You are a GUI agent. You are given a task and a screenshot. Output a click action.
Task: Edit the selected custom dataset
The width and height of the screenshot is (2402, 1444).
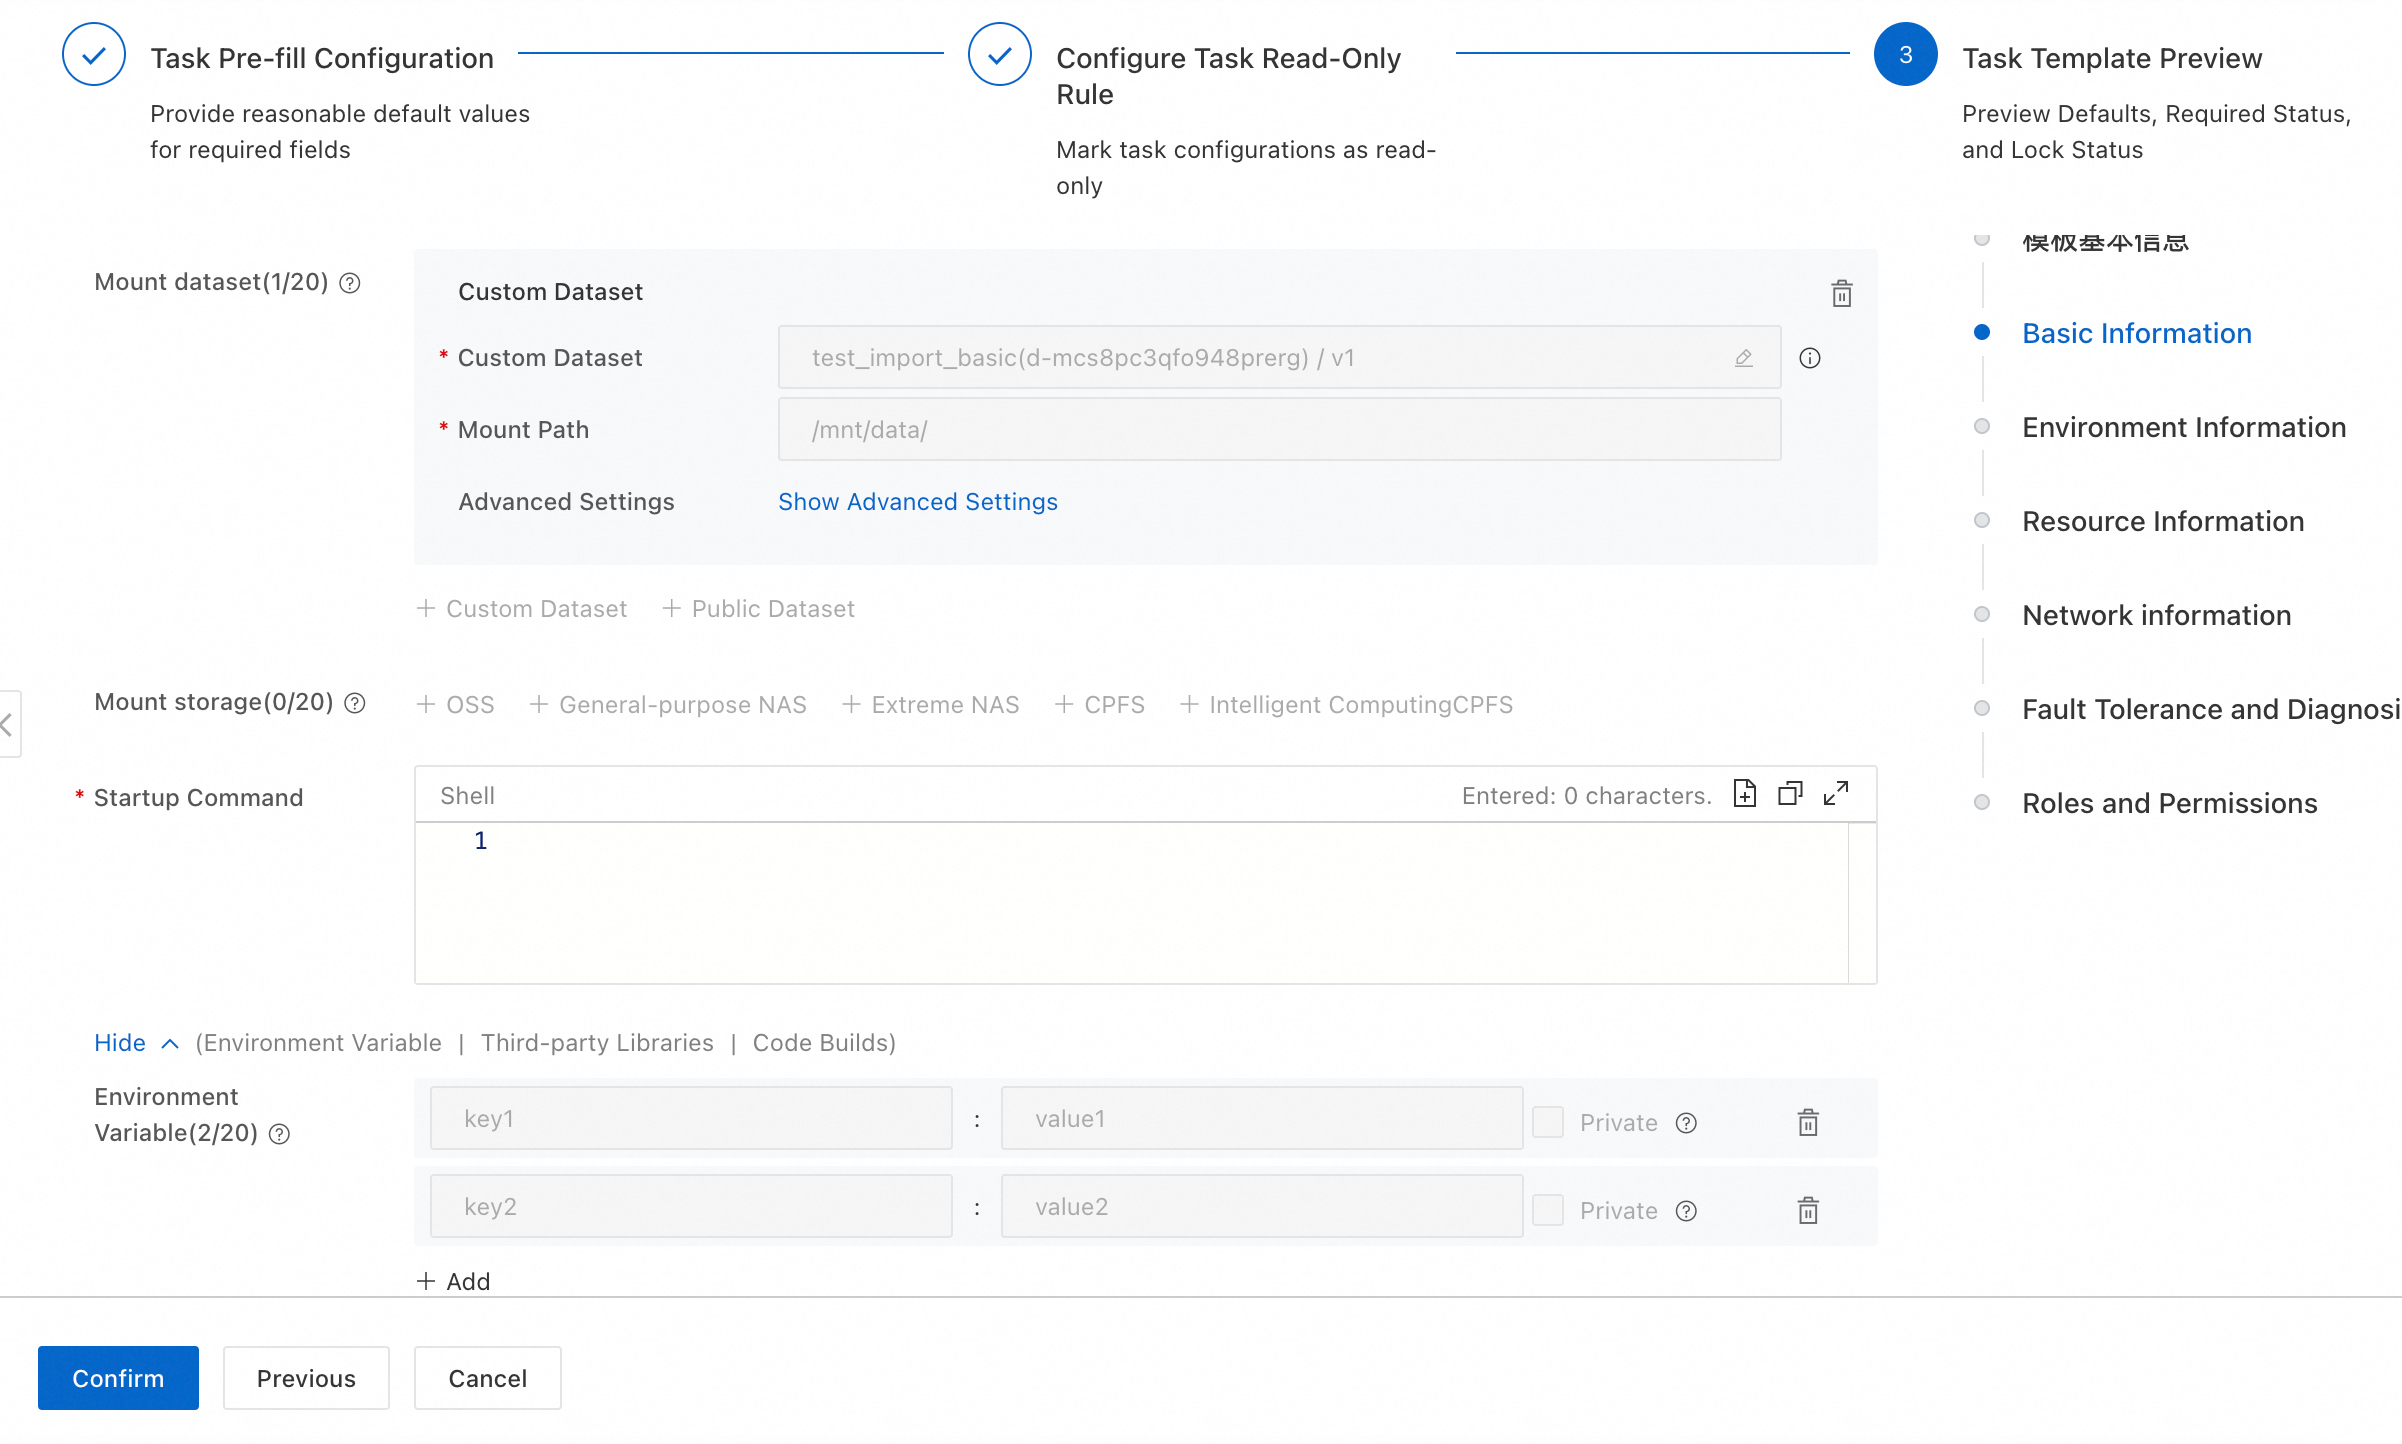tap(1743, 358)
